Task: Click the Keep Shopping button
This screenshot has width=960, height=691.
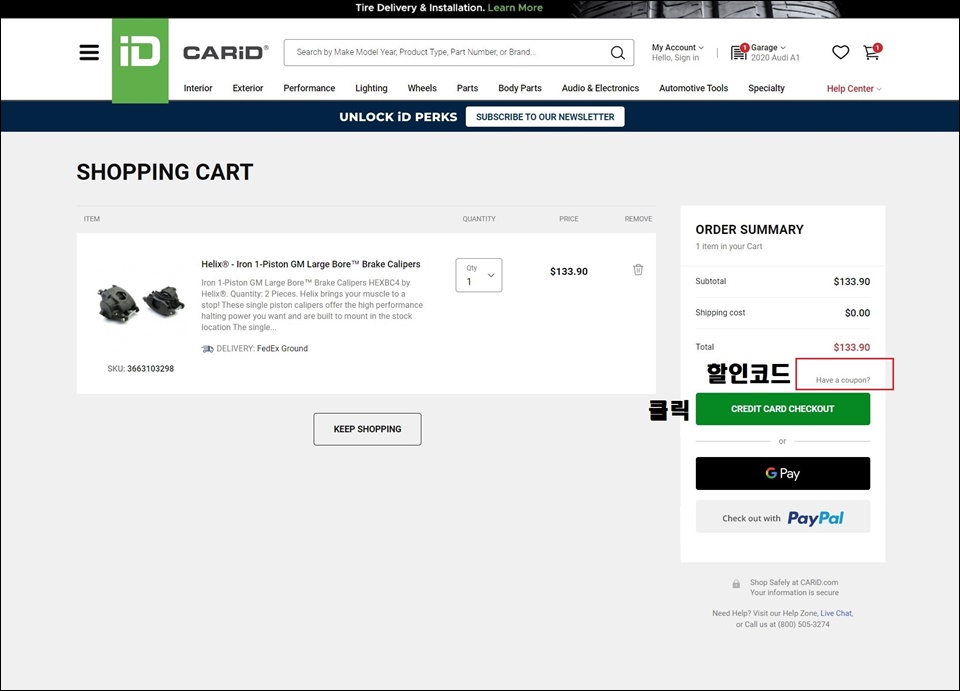Action: pyautogui.click(x=367, y=429)
